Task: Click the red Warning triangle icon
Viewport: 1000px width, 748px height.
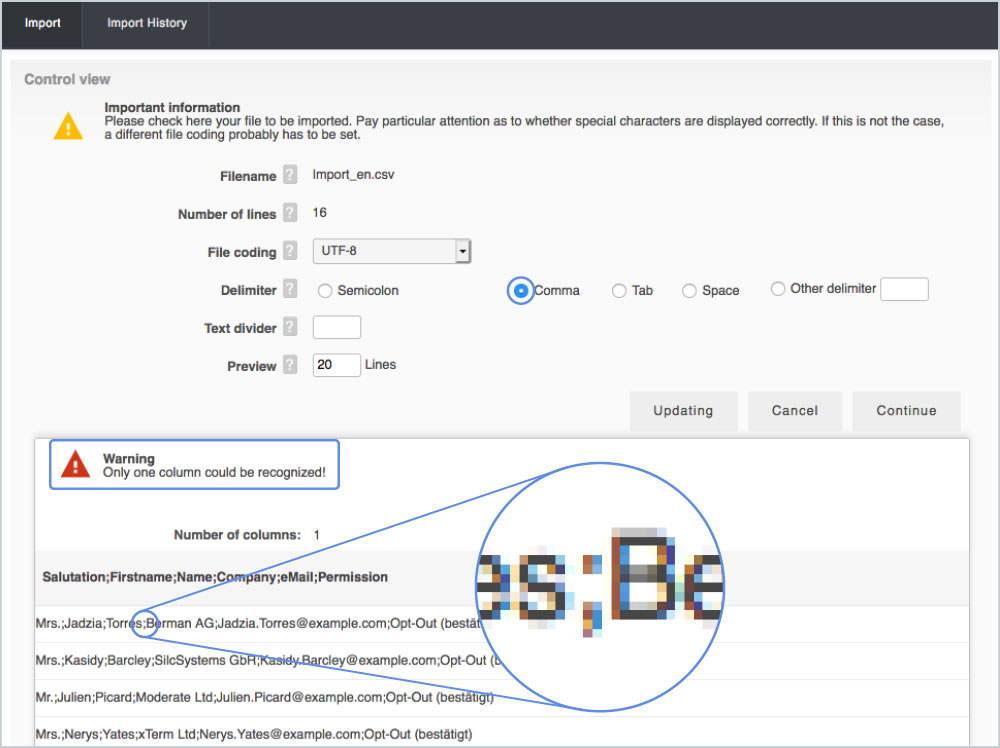Action: (x=75, y=465)
